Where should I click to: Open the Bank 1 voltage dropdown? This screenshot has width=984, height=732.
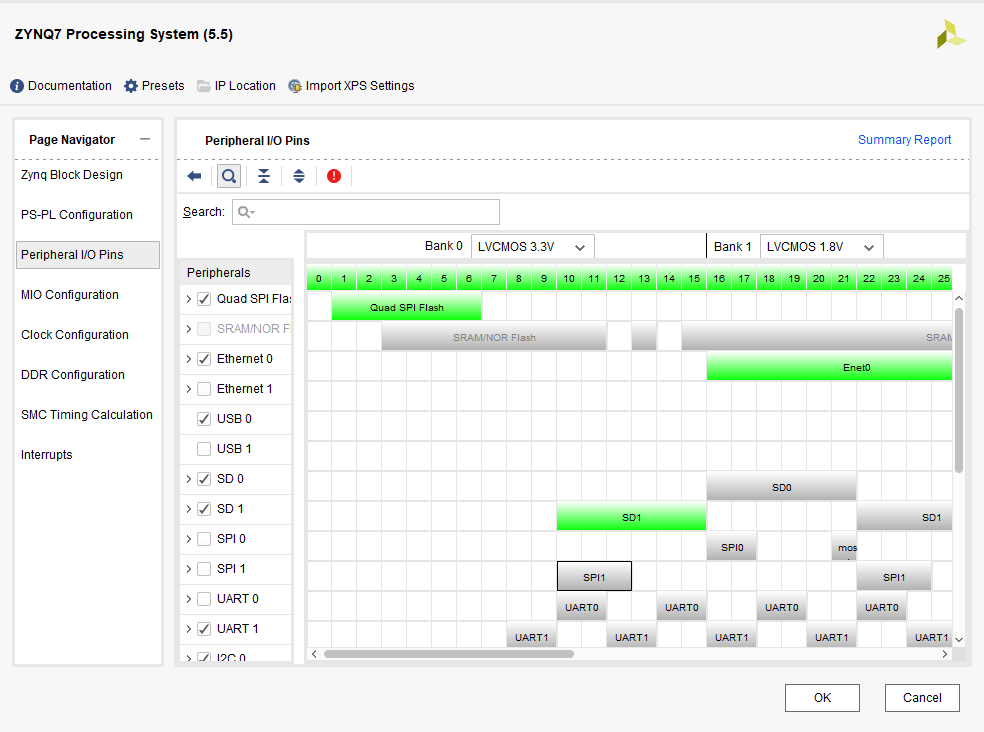pos(821,247)
